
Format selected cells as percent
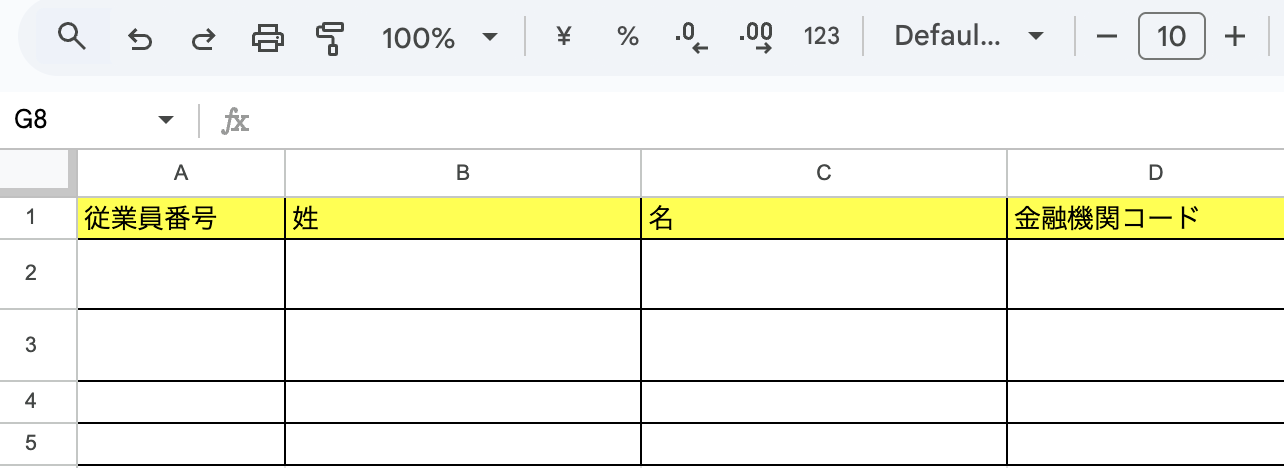627,37
